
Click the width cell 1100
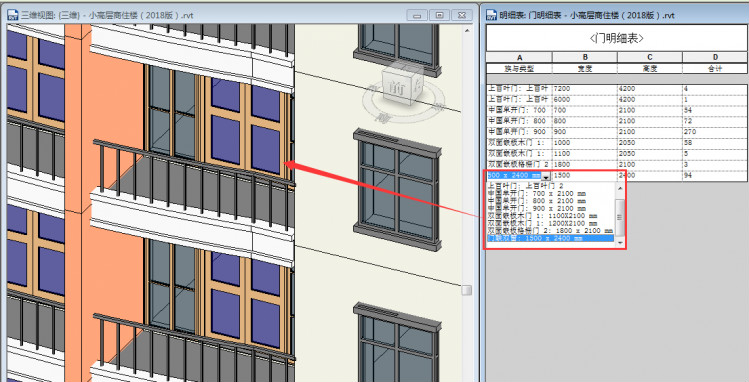(585, 154)
